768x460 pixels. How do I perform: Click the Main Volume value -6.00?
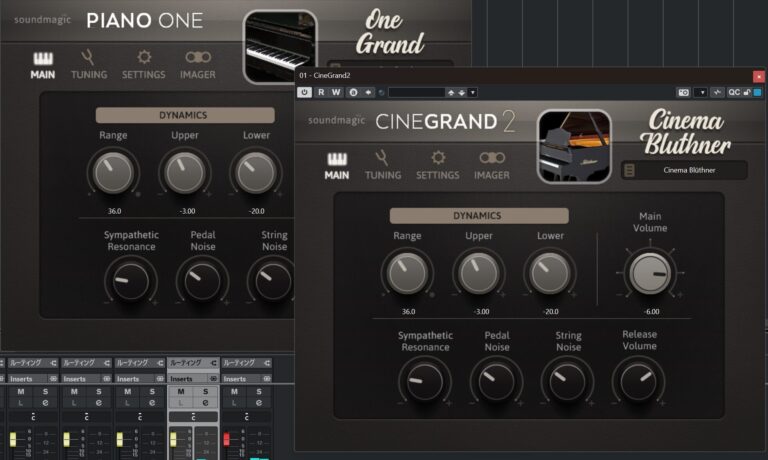pos(651,312)
